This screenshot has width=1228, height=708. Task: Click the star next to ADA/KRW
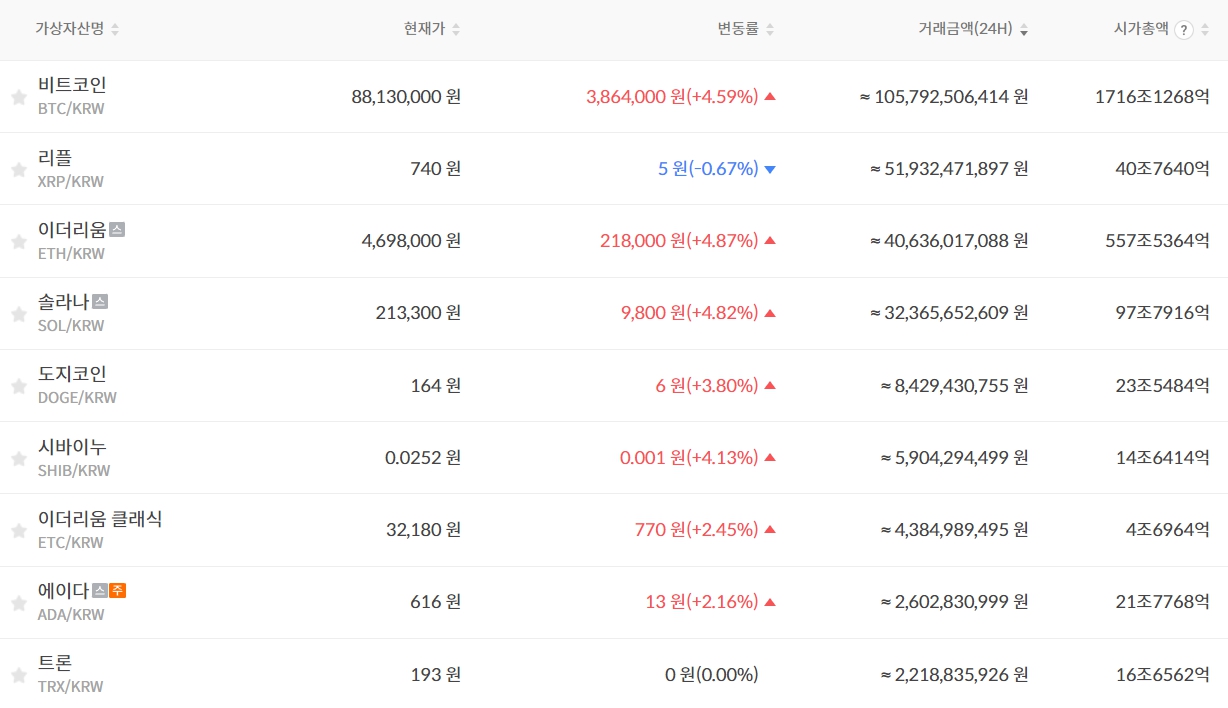(x=18, y=603)
